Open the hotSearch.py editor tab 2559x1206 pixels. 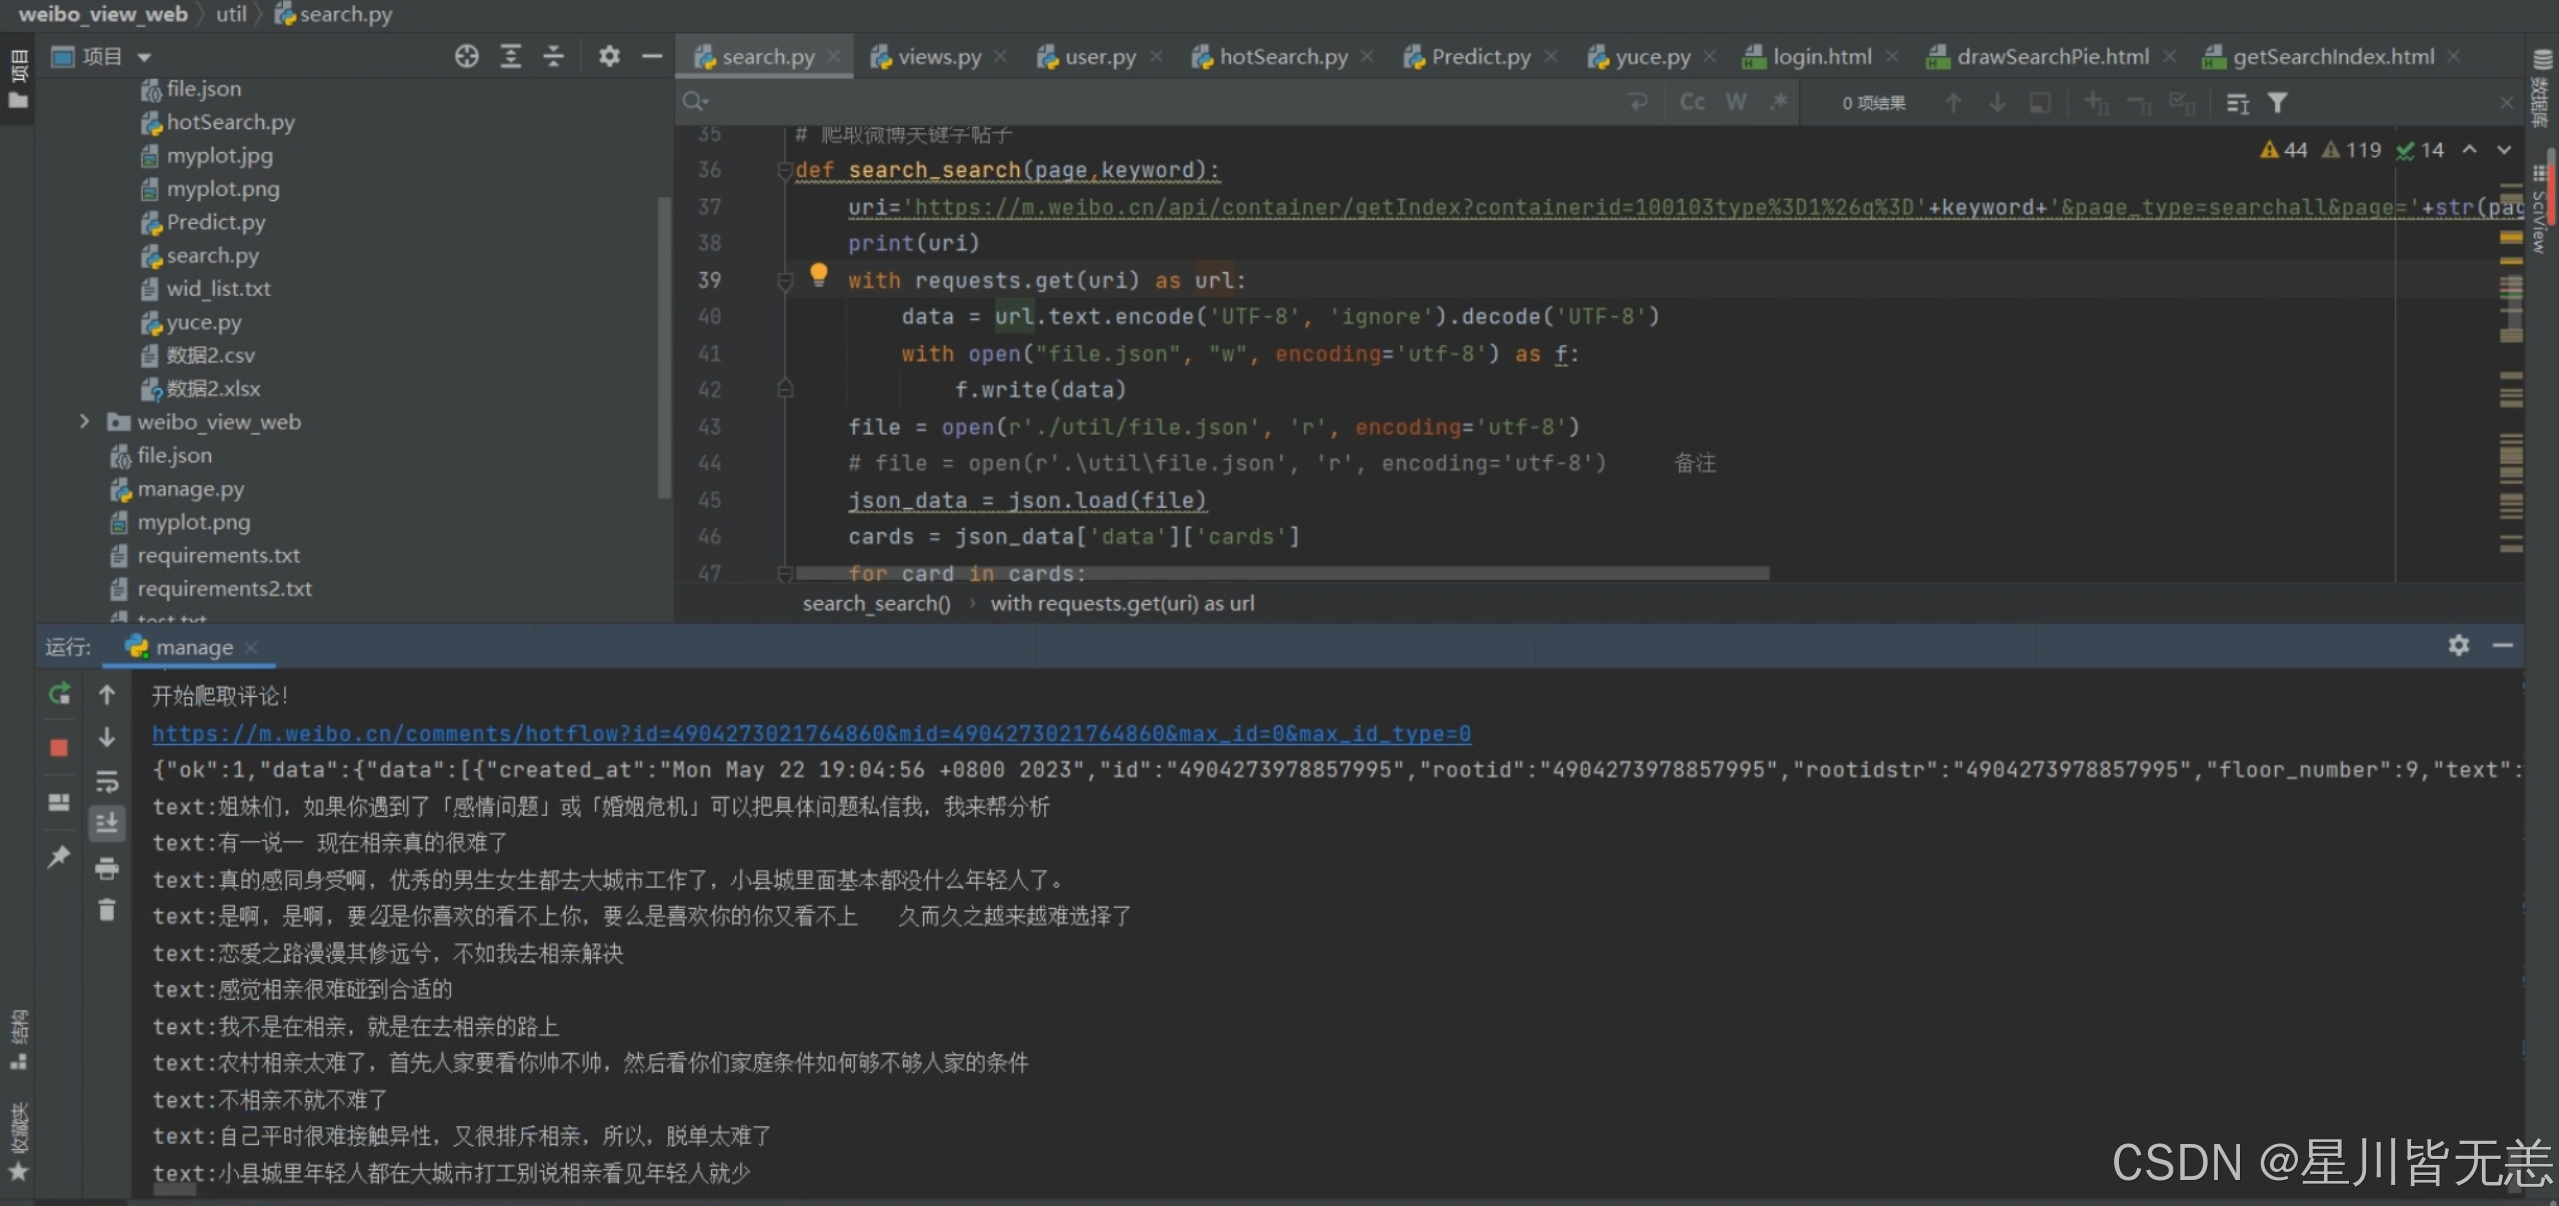1282,57
